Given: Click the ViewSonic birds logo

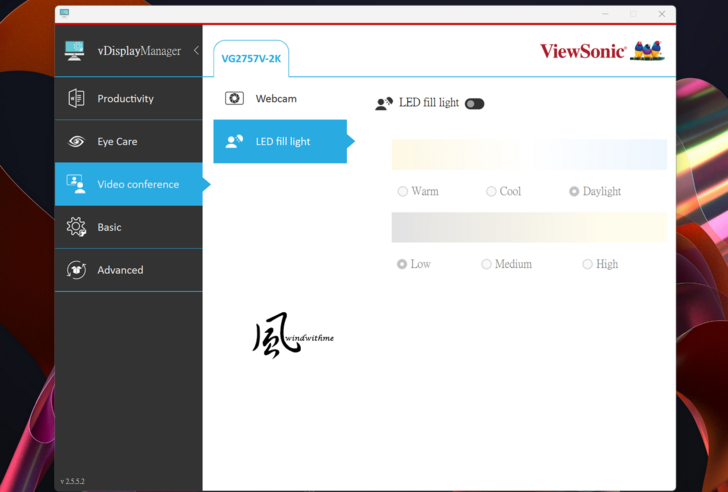Looking at the screenshot, I should (x=648, y=50).
